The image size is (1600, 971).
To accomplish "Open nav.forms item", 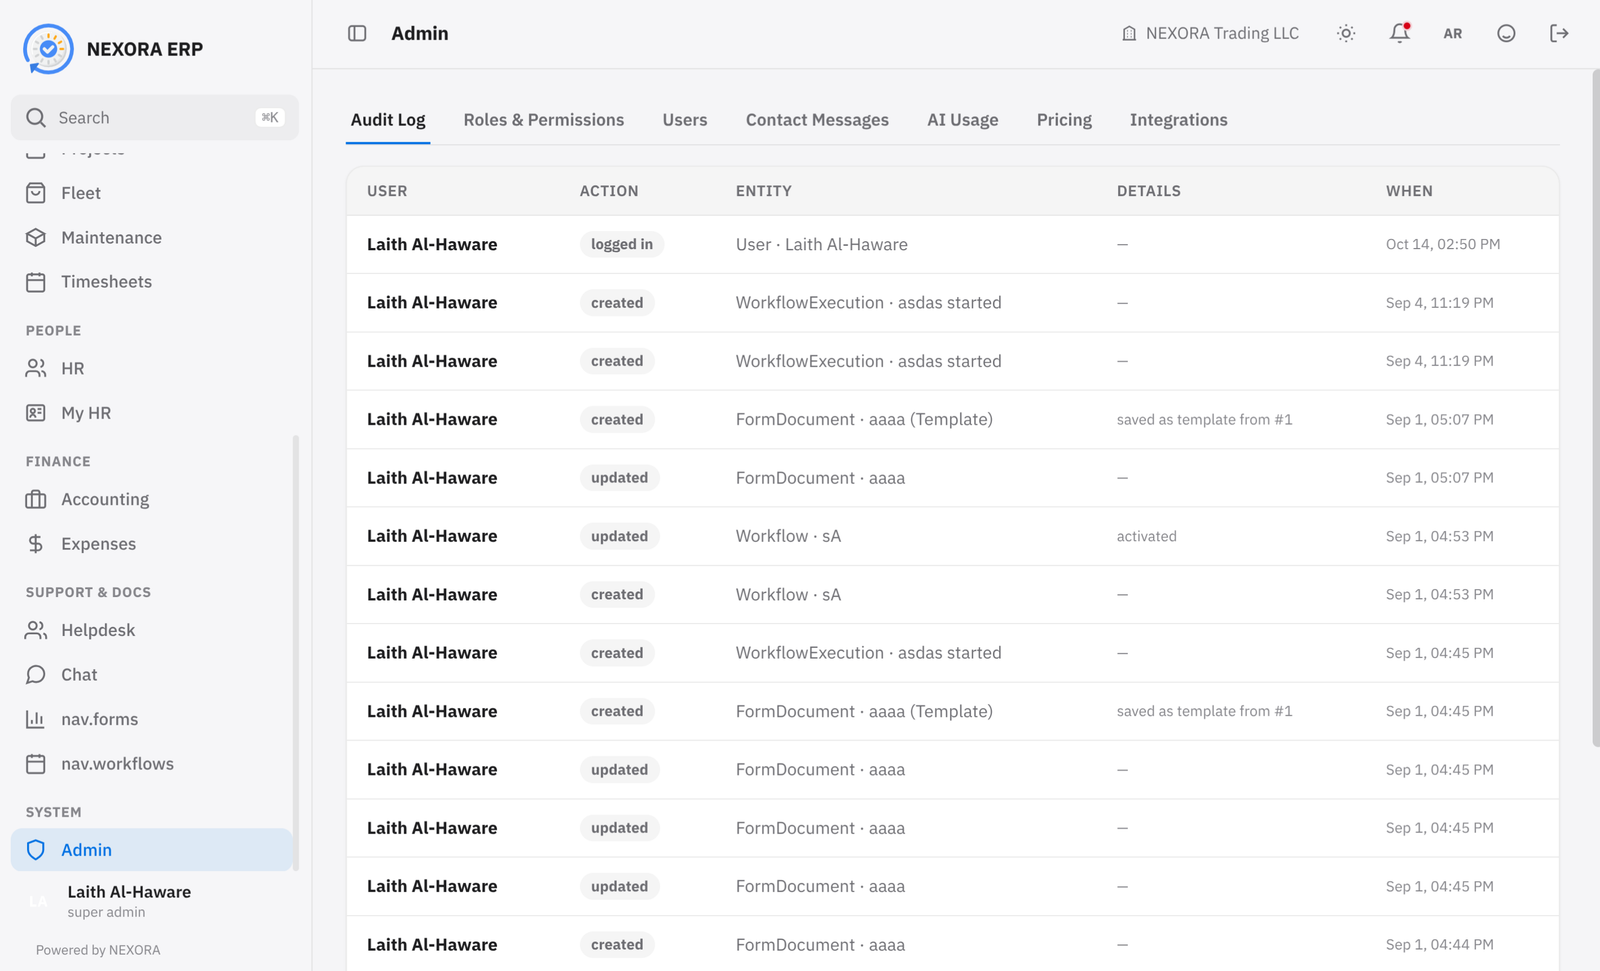I will [152, 719].
